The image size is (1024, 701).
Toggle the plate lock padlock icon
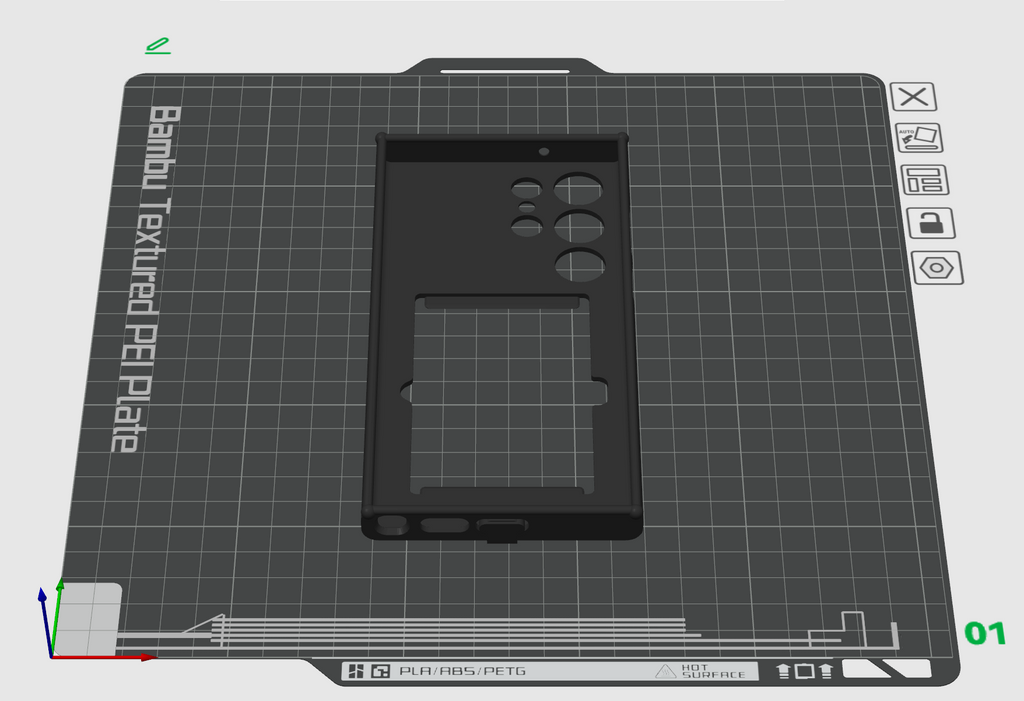click(931, 223)
